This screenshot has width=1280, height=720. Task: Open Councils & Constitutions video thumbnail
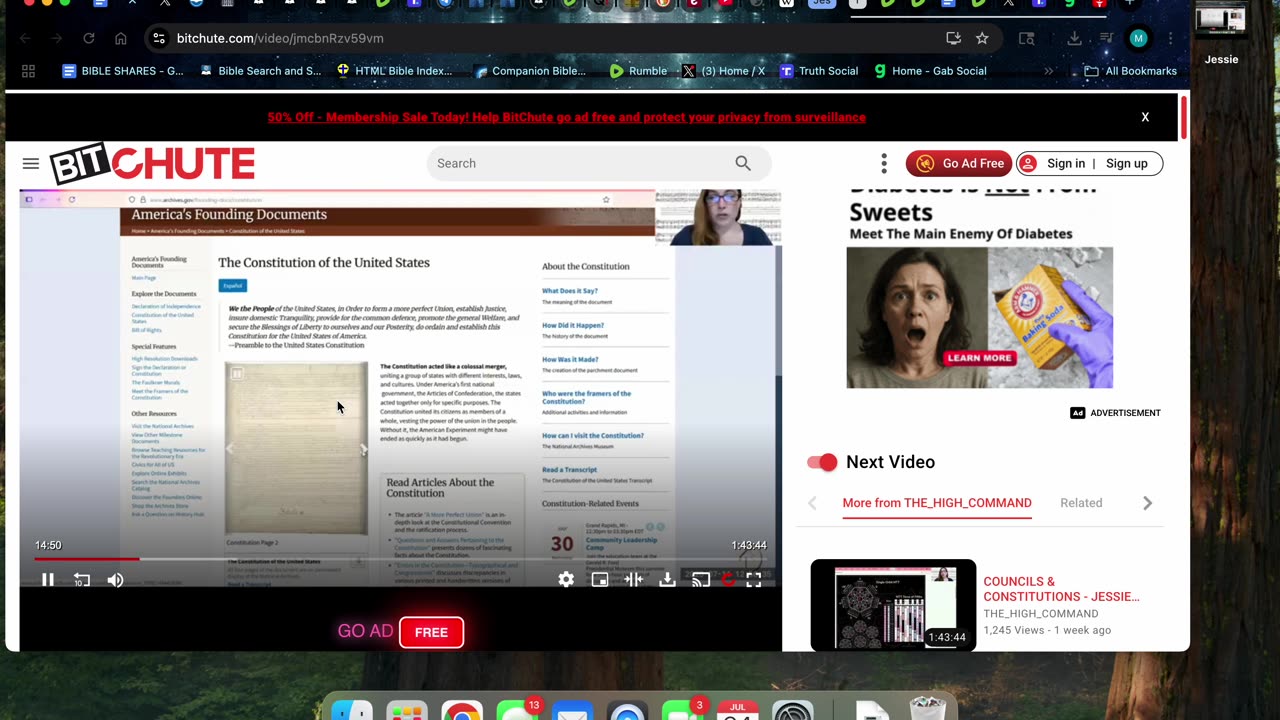[893, 605]
